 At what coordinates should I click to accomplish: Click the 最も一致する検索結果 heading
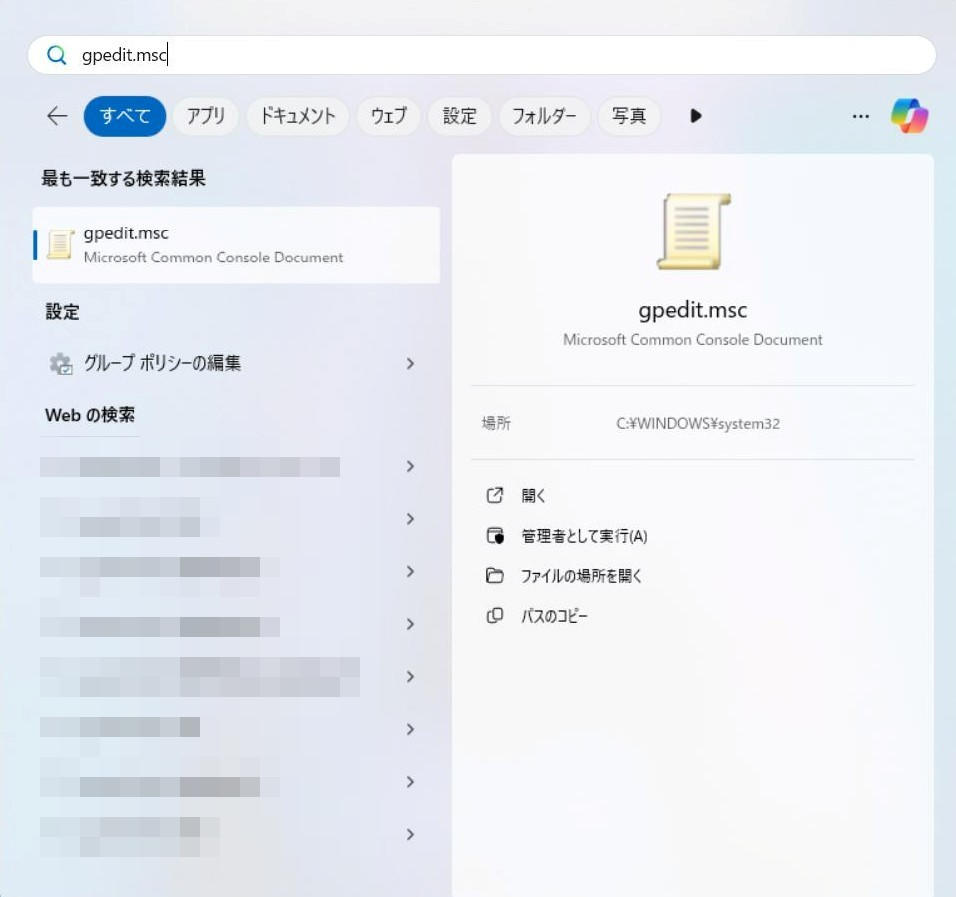click(123, 179)
